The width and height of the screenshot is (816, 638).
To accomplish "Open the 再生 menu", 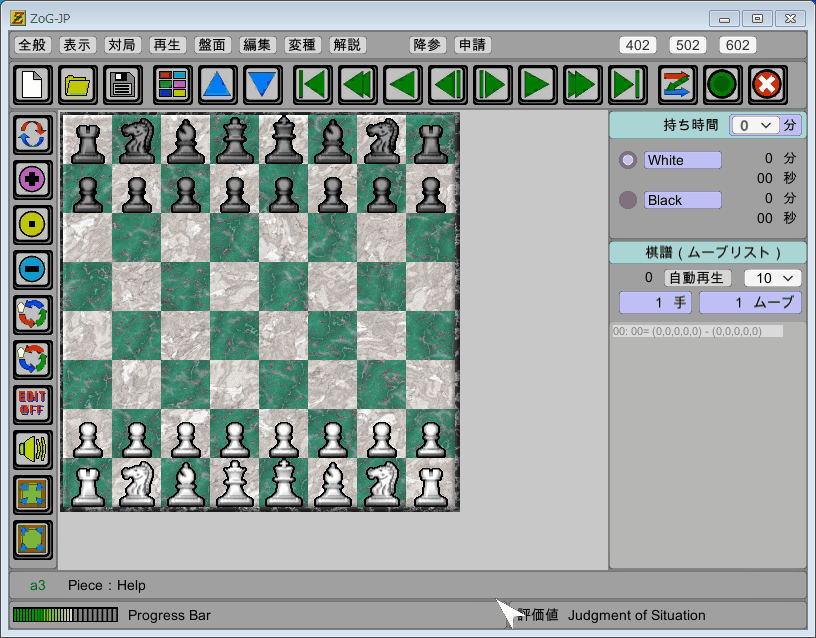I will [x=167, y=45].
